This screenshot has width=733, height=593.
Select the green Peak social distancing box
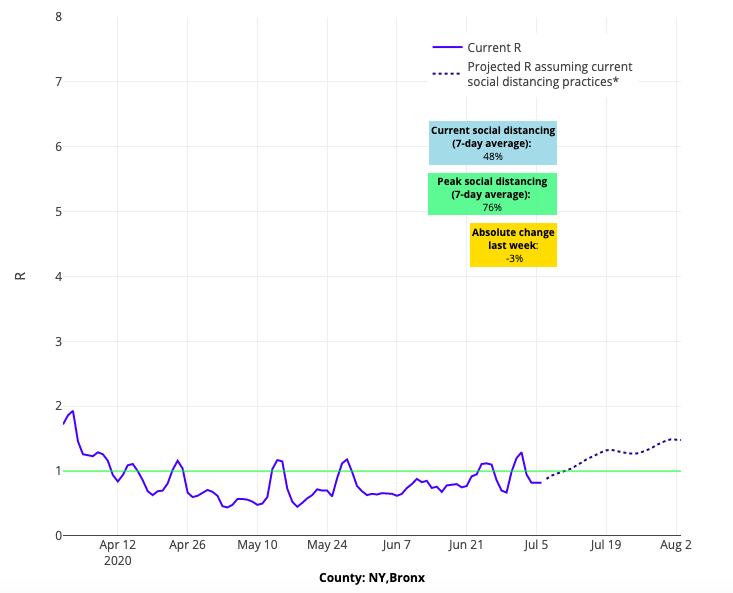click(x=492, y=194)
